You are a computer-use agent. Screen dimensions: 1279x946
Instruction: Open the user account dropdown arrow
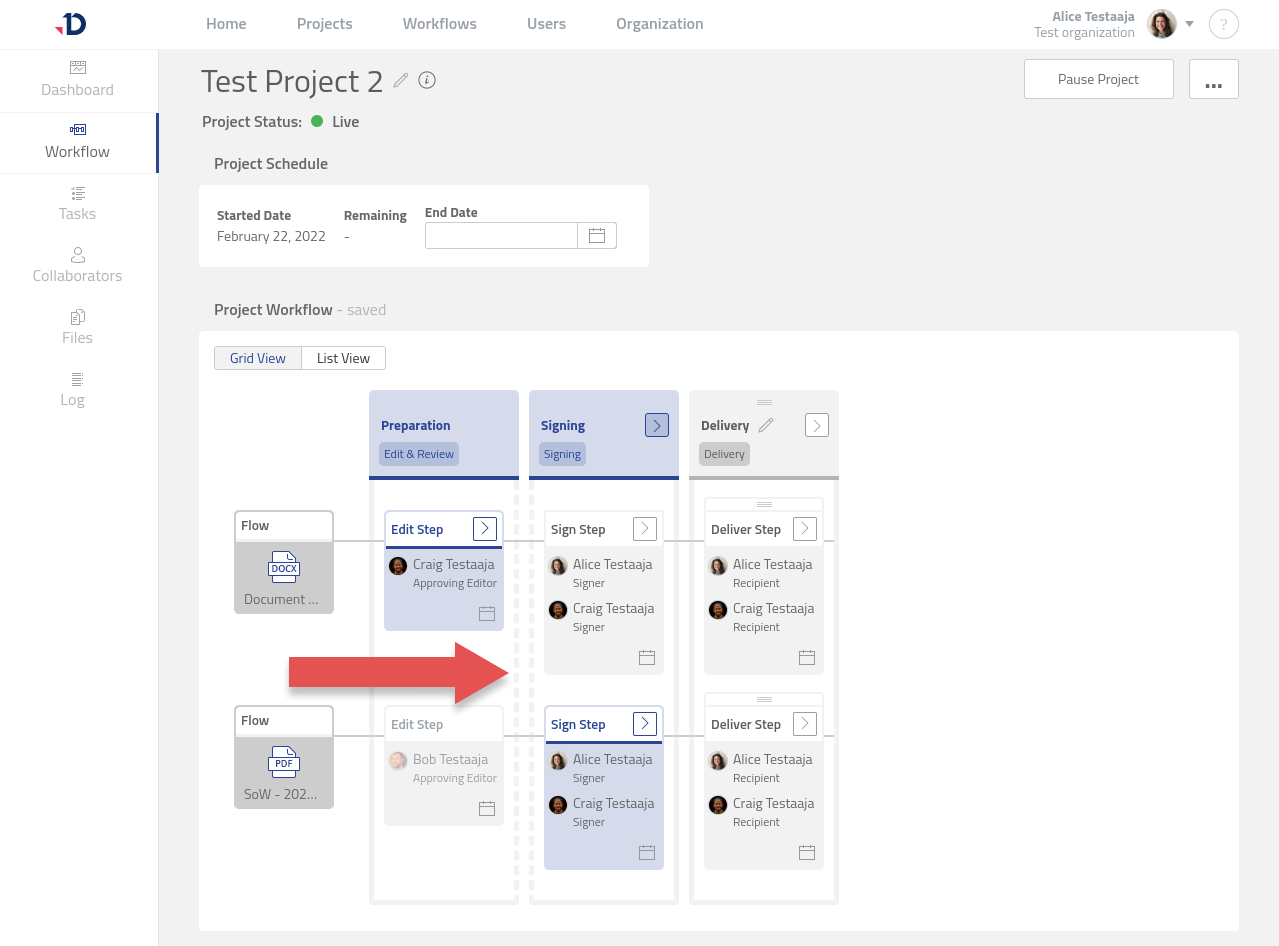point(1190,24)
